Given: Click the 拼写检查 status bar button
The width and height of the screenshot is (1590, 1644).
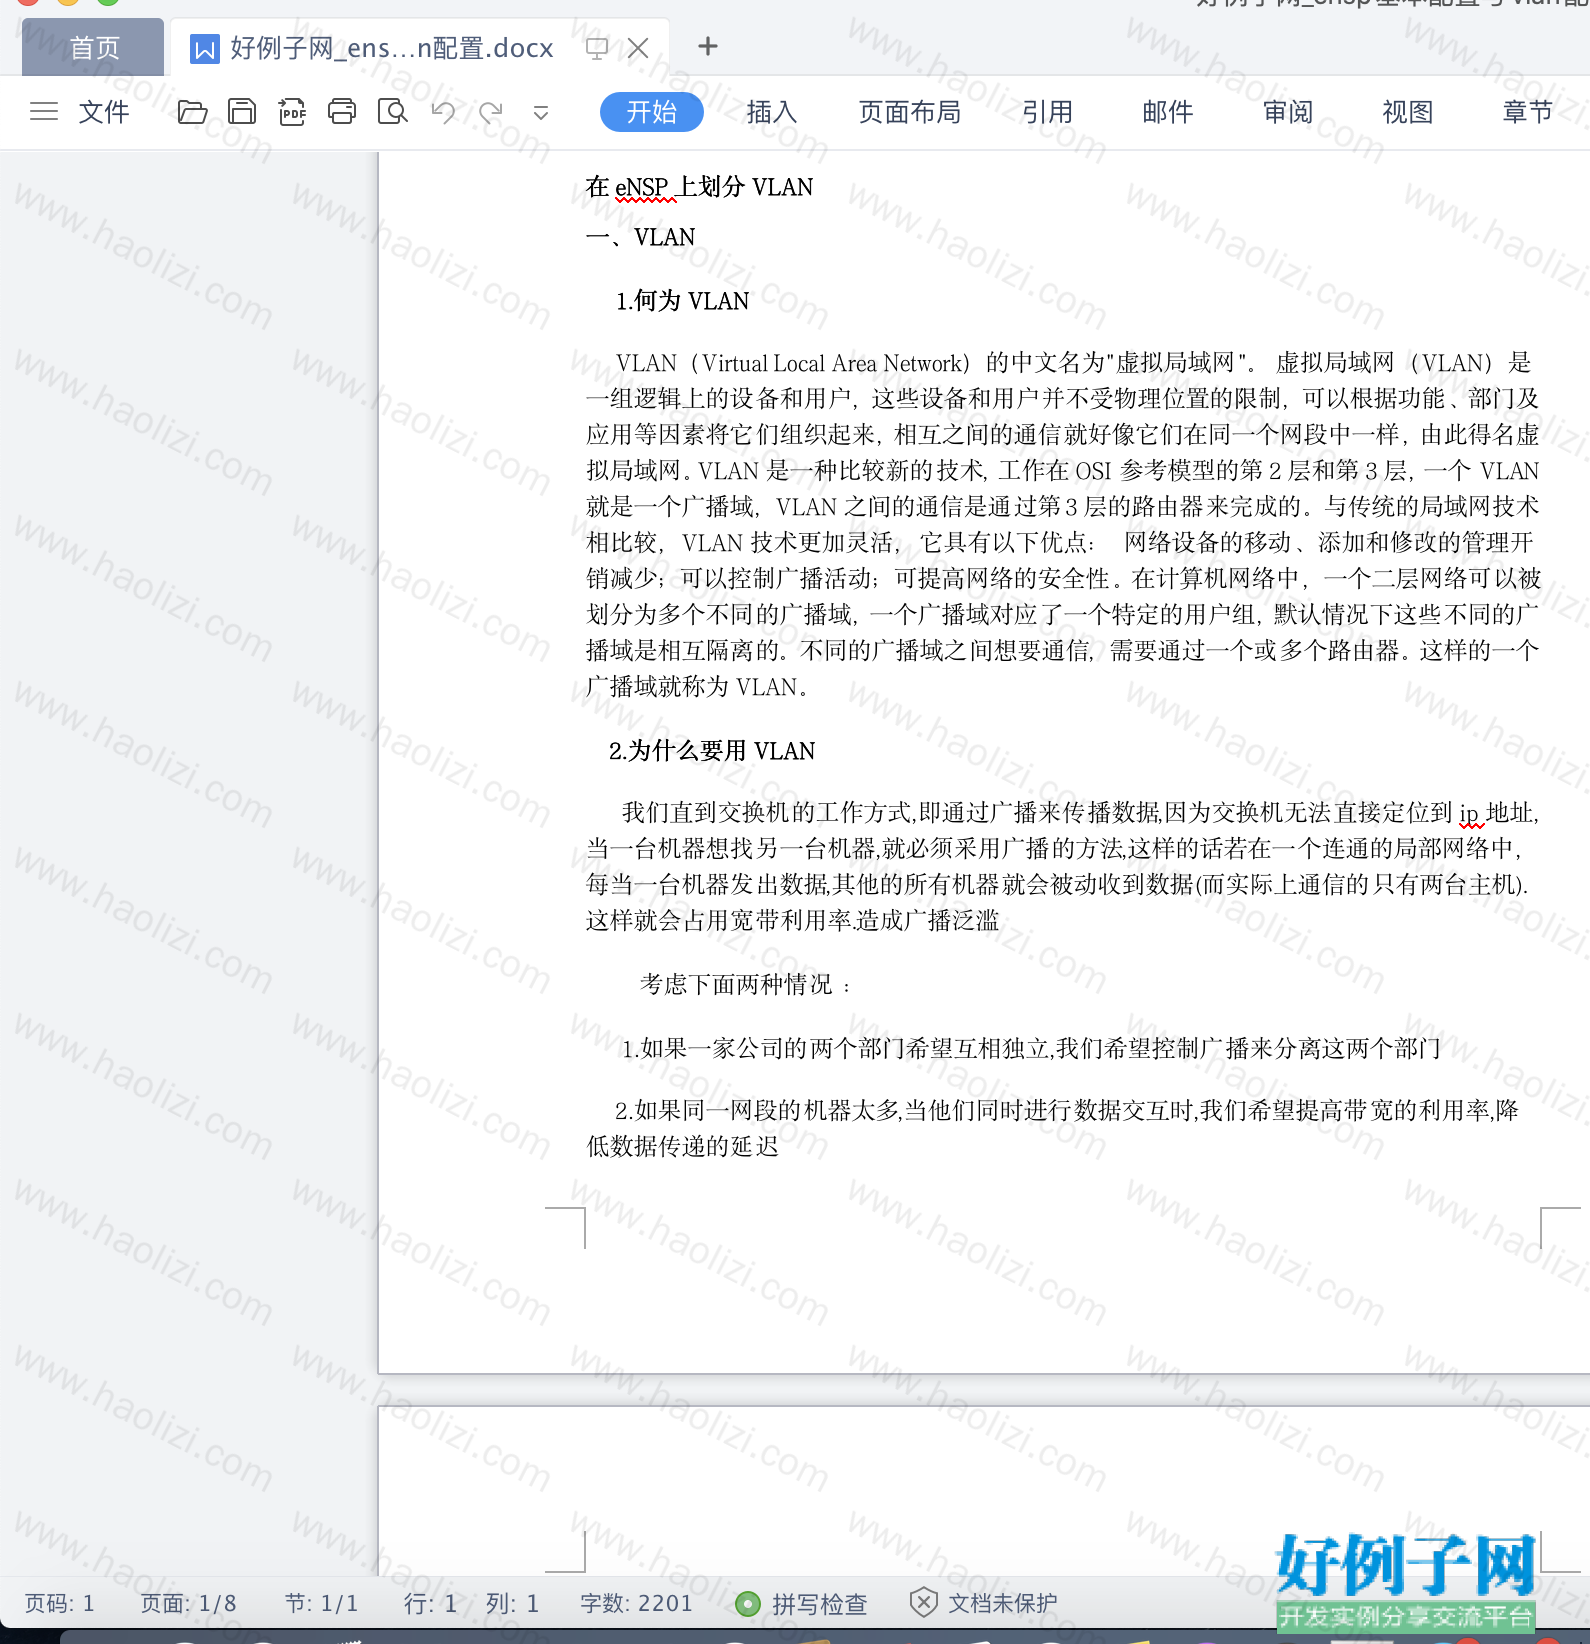Looking at the screenshot, I should click(x=819, y=1604).
